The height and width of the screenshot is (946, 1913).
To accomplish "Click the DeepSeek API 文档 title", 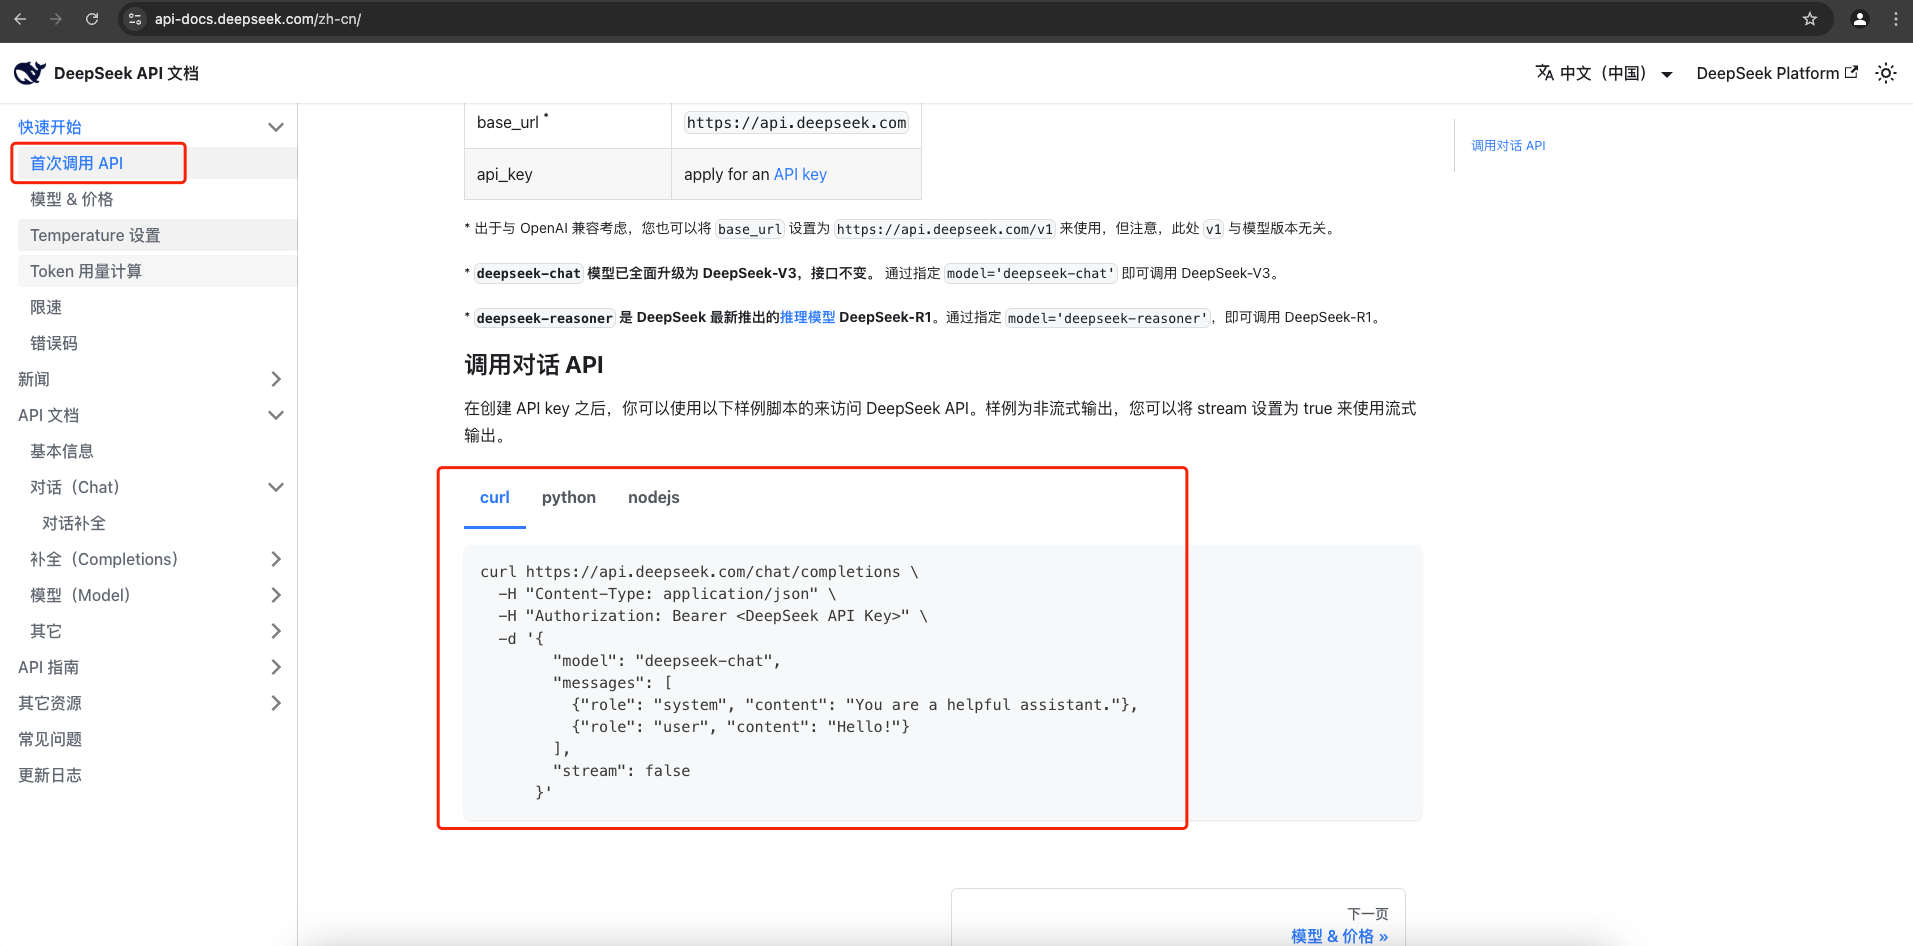I will coord(126,73).
